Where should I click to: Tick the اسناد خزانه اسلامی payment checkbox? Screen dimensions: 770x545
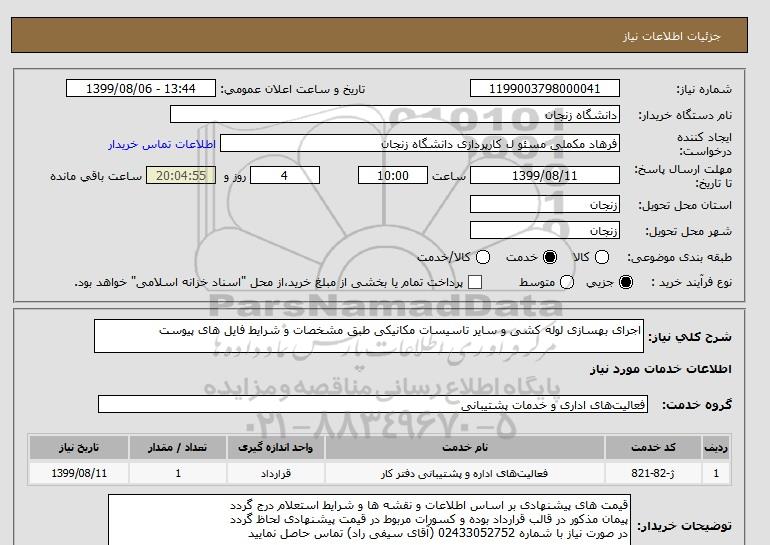[x=475, y=282]
